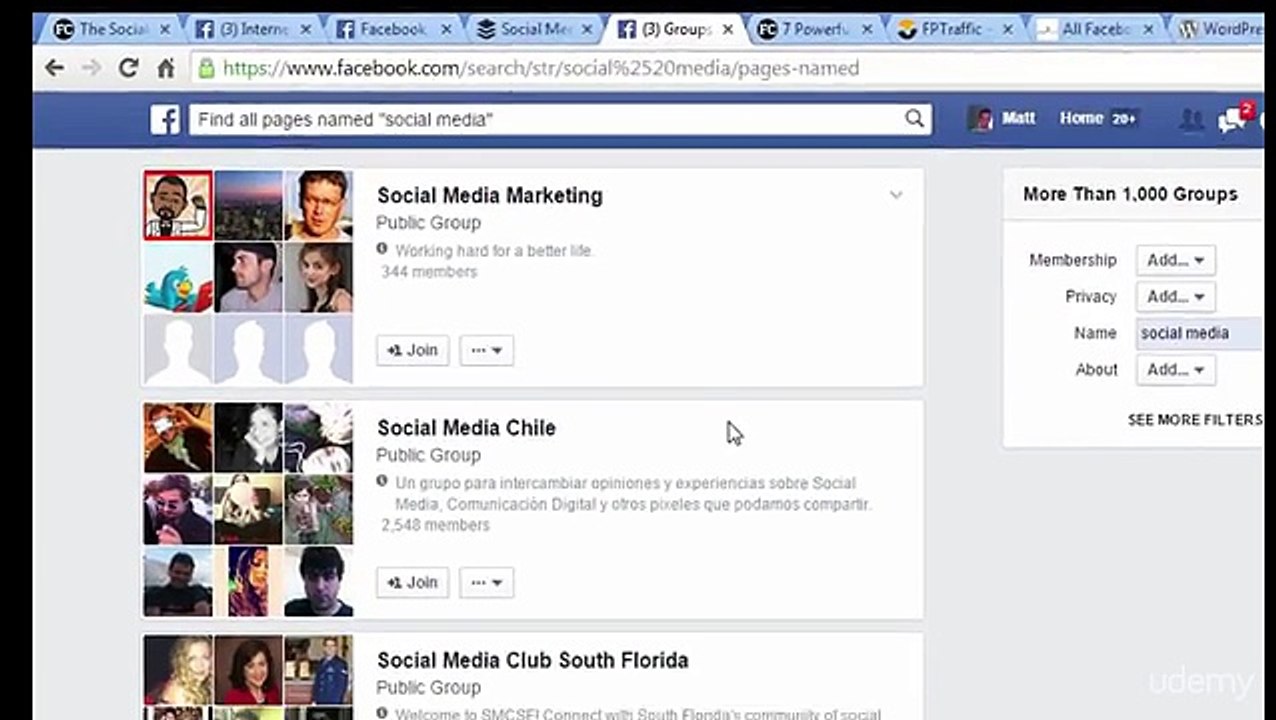This screenshot has width=1276, height=720.
Task: Expand the chevron on Social Media Marketing card
Action: click(x=896, y=195)
